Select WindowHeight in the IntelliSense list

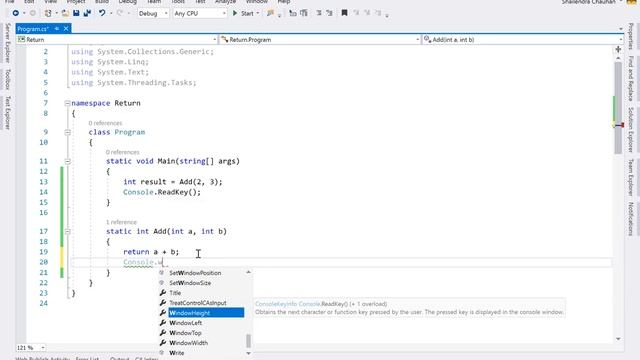click(207, 313)
